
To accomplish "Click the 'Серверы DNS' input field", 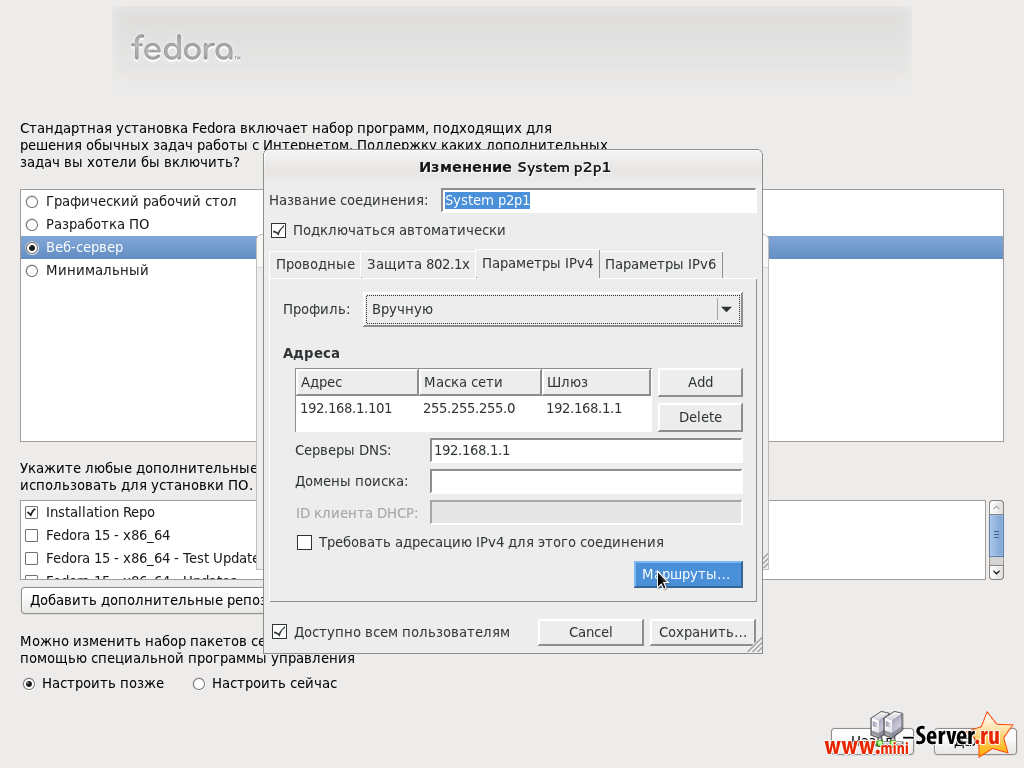I will point(586,451).
